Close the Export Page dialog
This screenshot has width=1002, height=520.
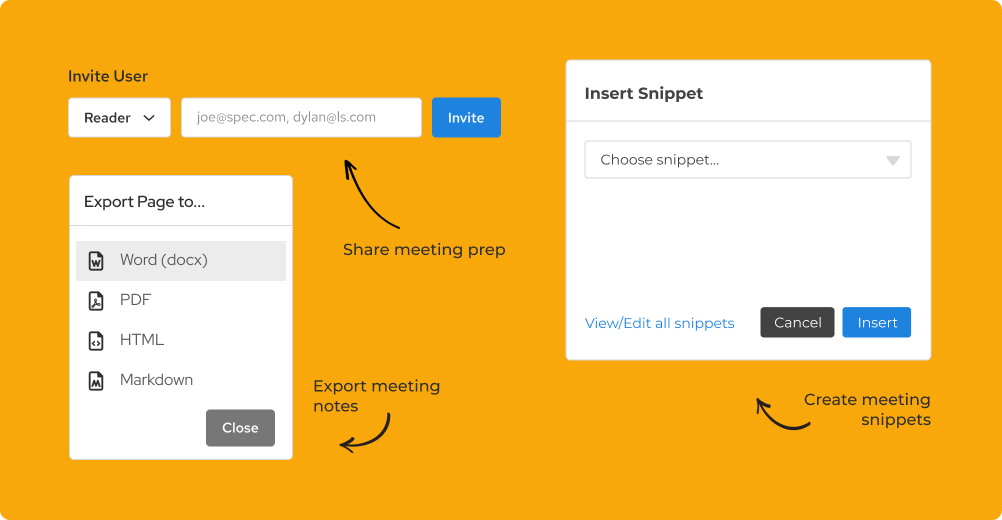240,428
